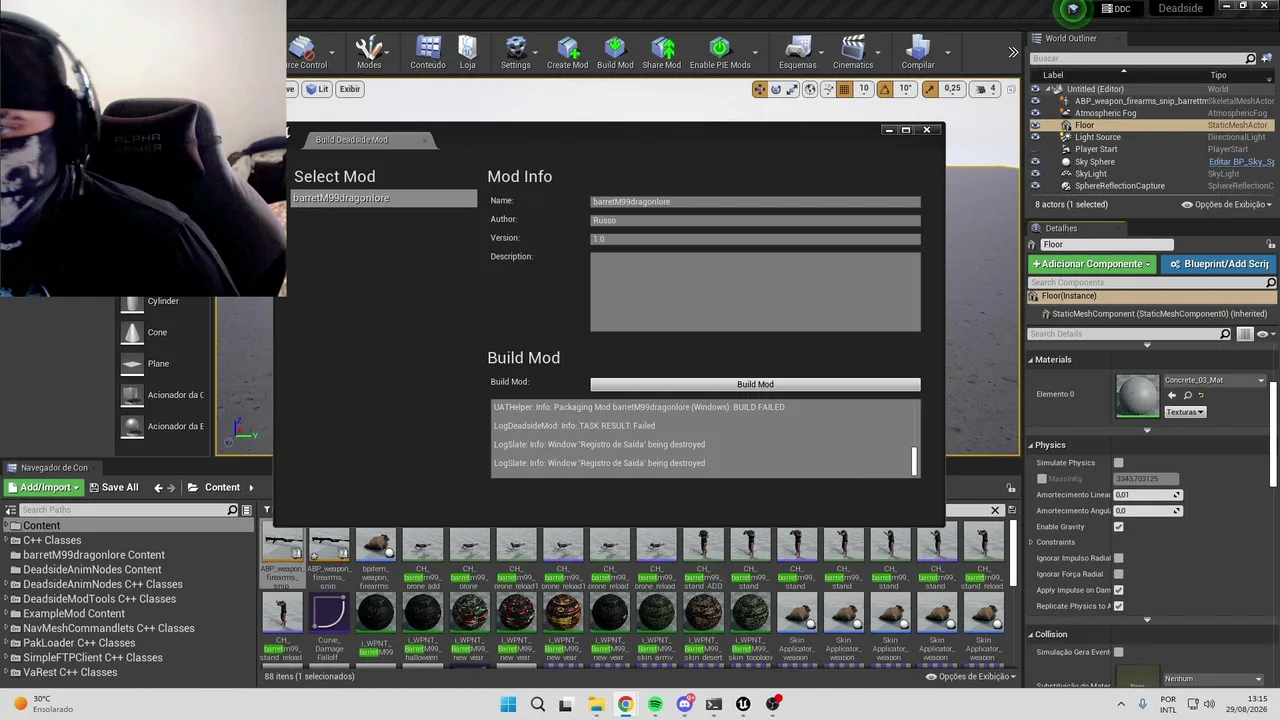Open the Unreal Engine taskbar icon

point(743,704)
